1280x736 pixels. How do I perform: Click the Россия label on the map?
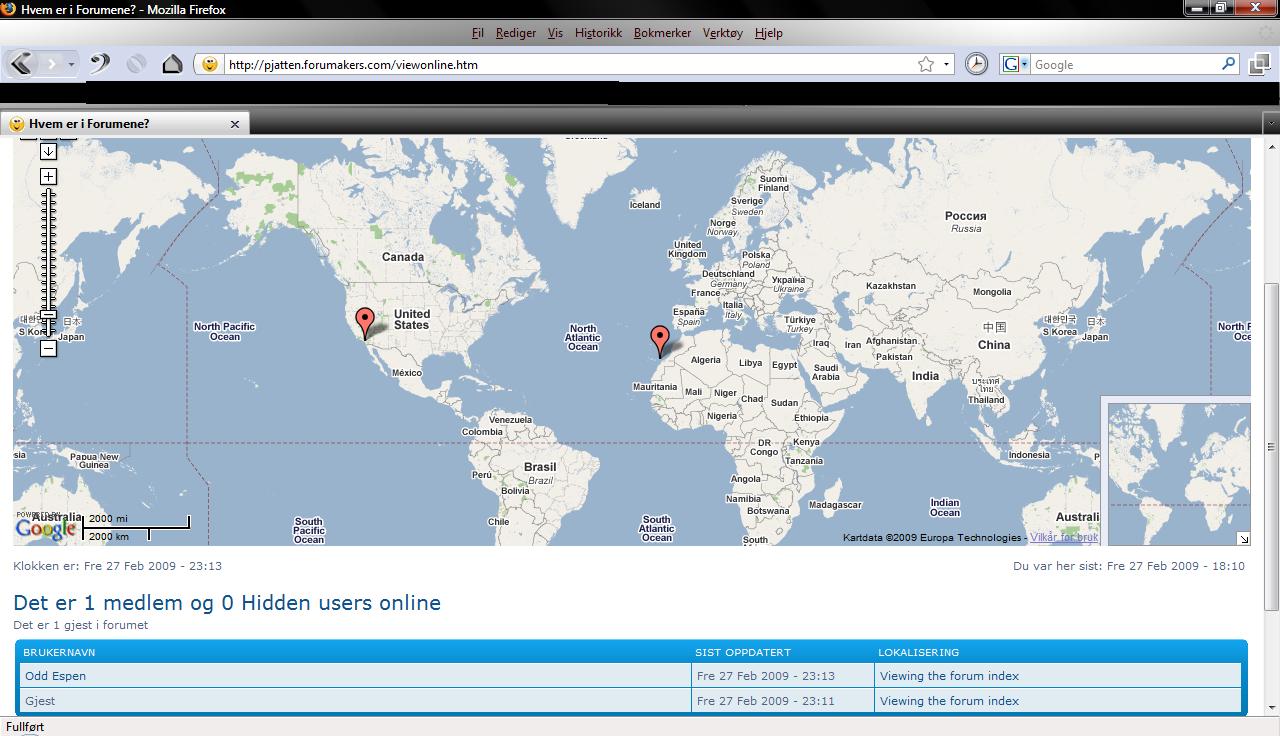(966, 216)
